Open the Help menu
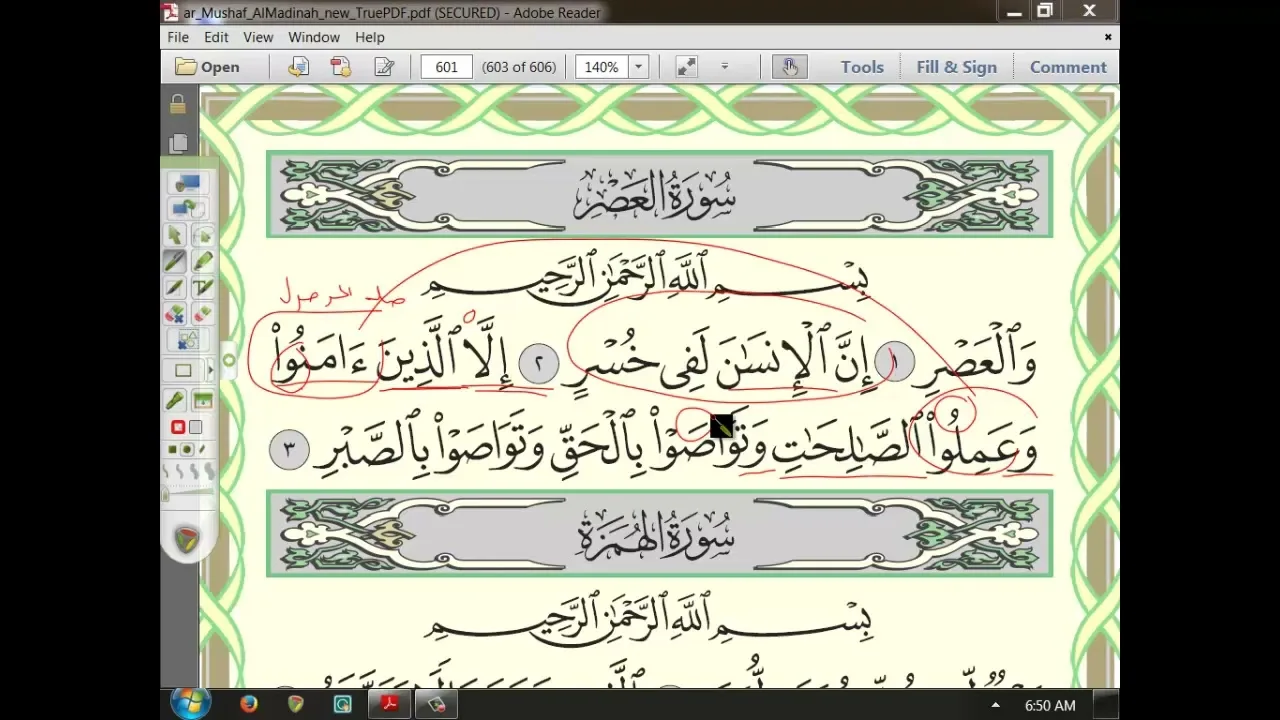This screenshot has height=720, width=1280. [369, 37]
